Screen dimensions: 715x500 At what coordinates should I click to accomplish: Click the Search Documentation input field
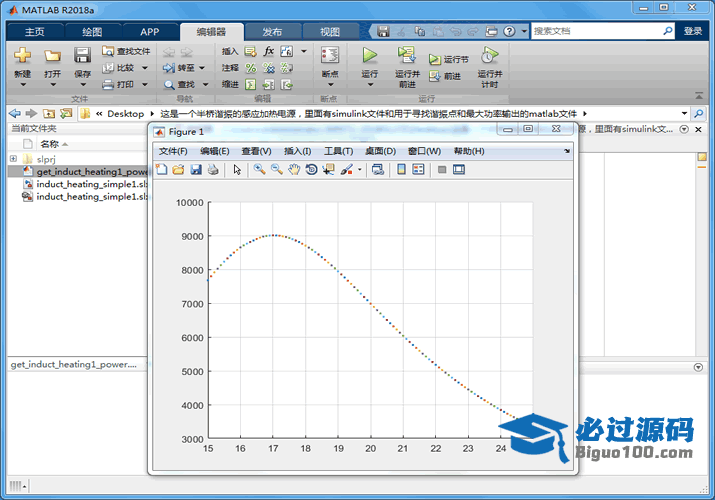pyautogui.click(x=597, y=31)
